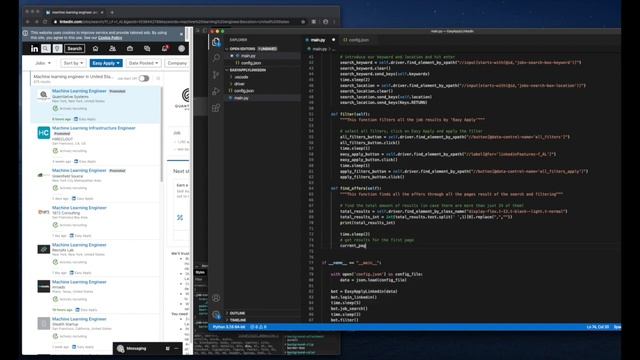The image size is (640, 360).
Task: Open Machine Learning Infrastructure Engineer job
Action: click(93, 128)
